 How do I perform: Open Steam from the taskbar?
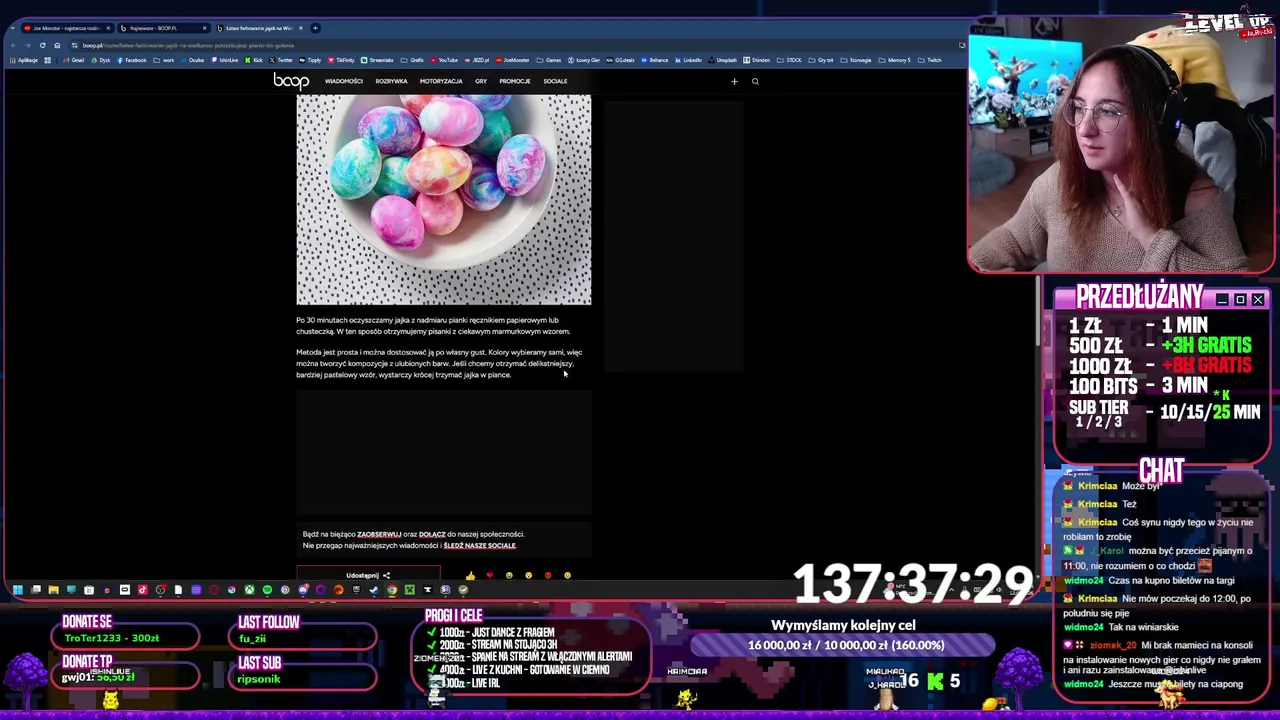[x=373, y=590]
